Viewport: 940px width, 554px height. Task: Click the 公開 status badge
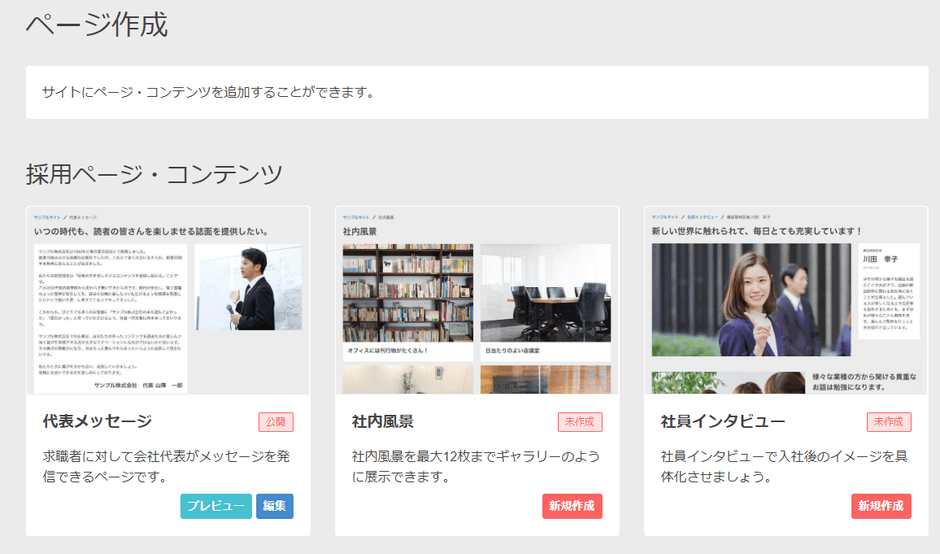point(276,422)
